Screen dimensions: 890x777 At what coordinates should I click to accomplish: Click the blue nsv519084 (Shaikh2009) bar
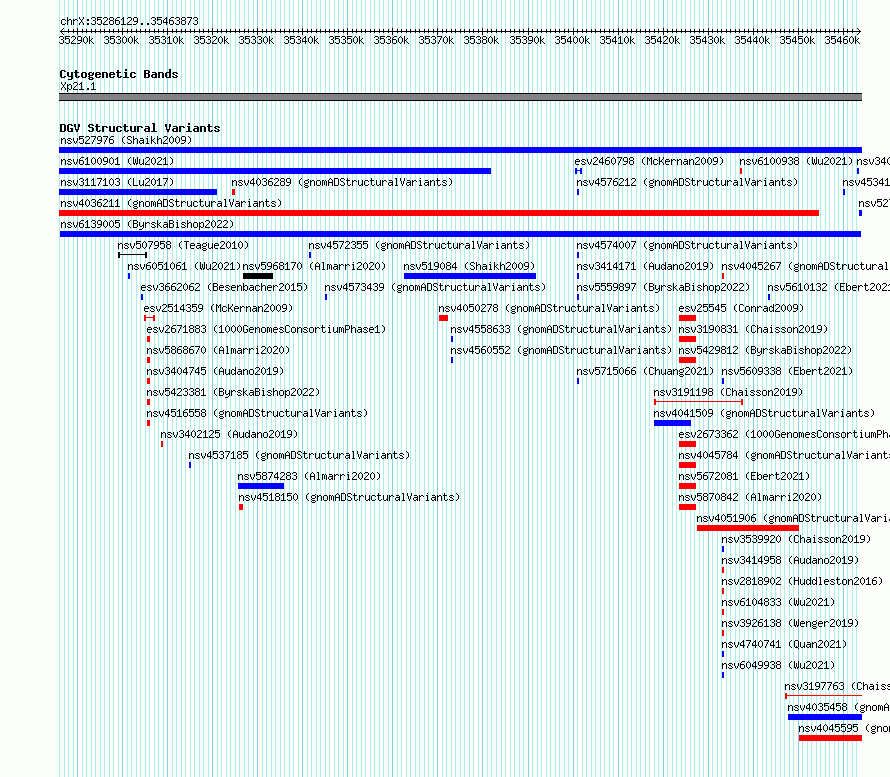click(470, 276)
